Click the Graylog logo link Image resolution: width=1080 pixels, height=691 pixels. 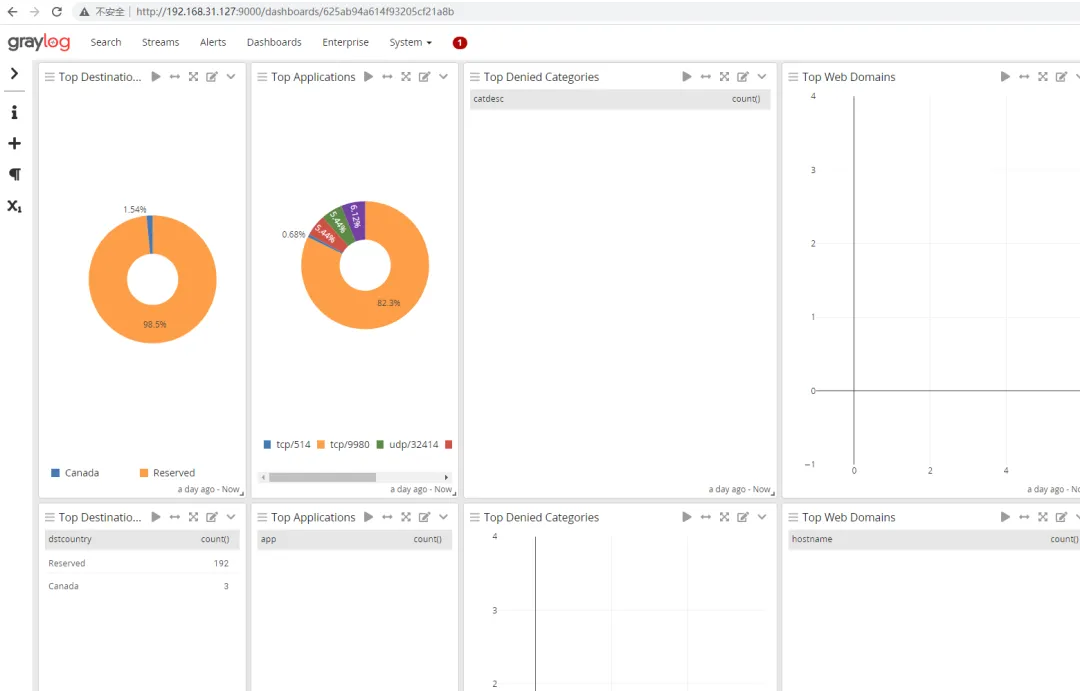pos(39,42)
